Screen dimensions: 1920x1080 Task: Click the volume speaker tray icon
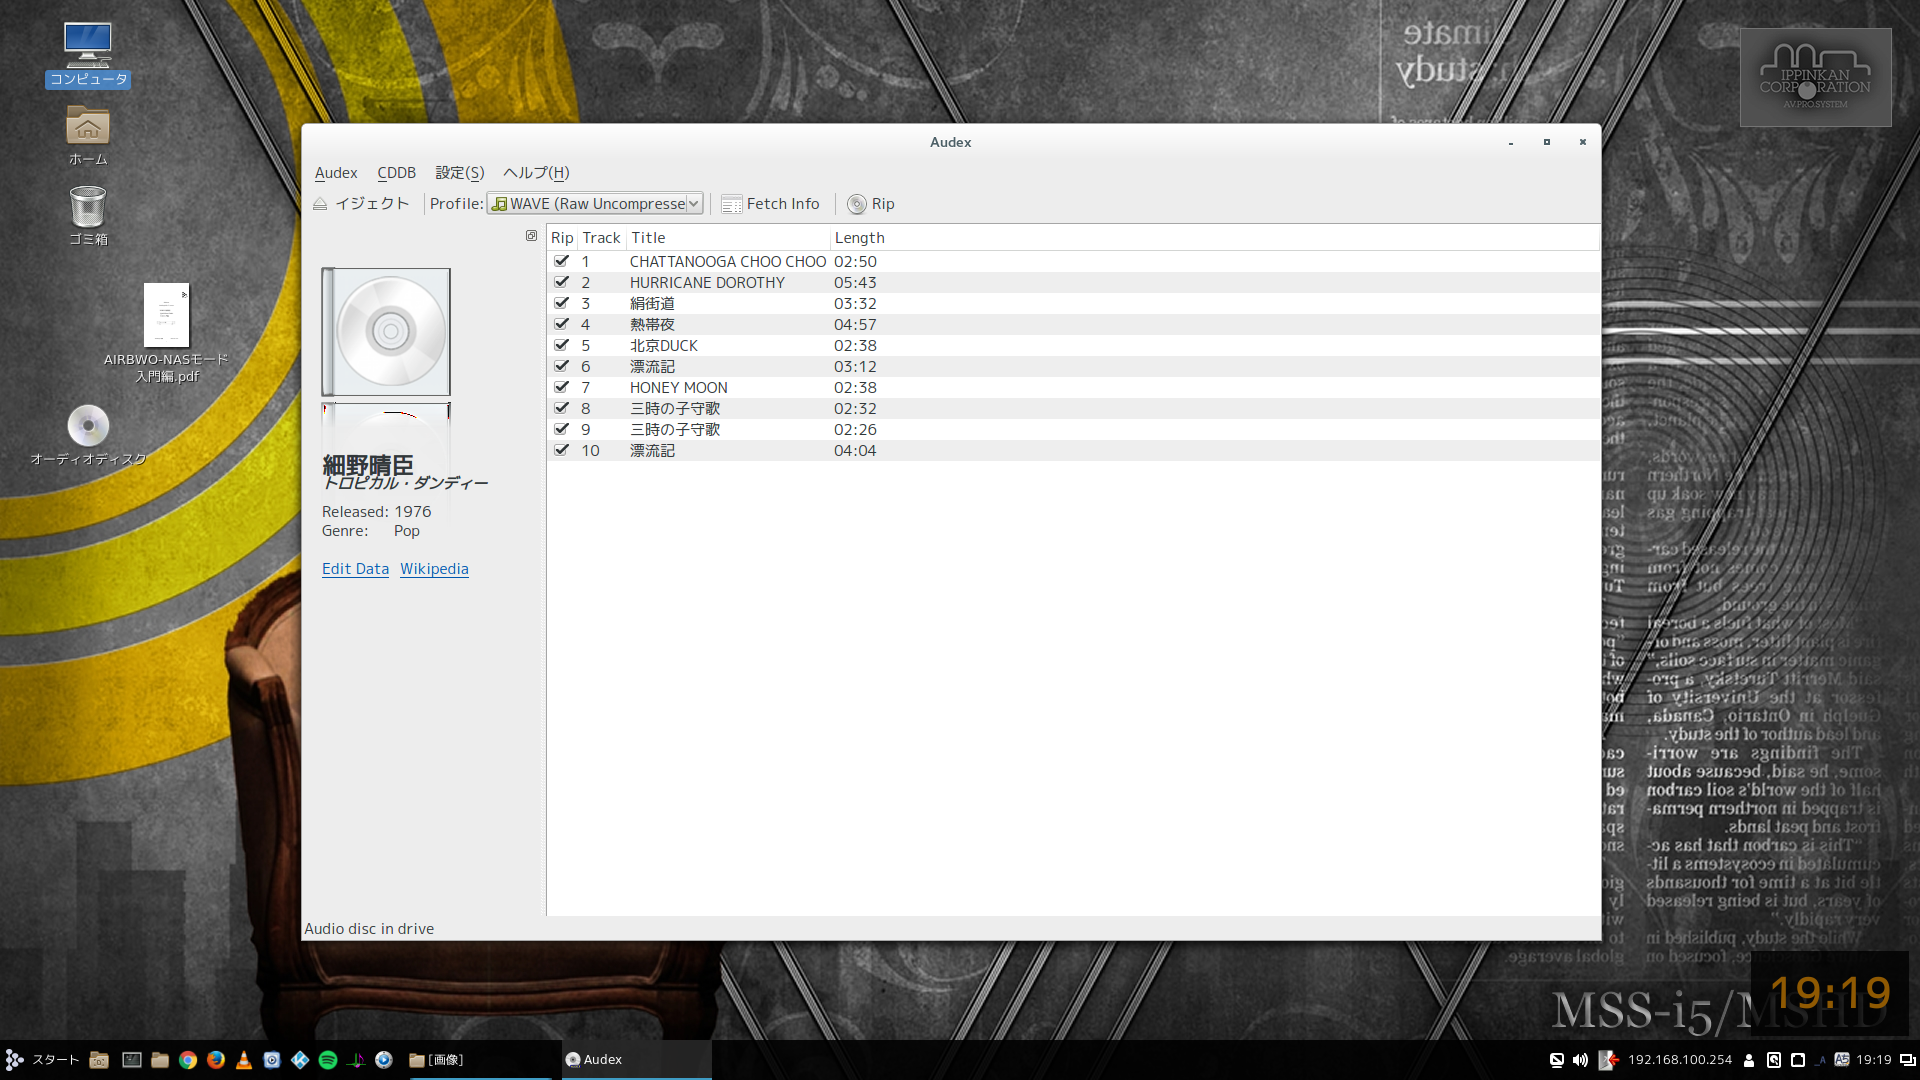(1580, 1060)
